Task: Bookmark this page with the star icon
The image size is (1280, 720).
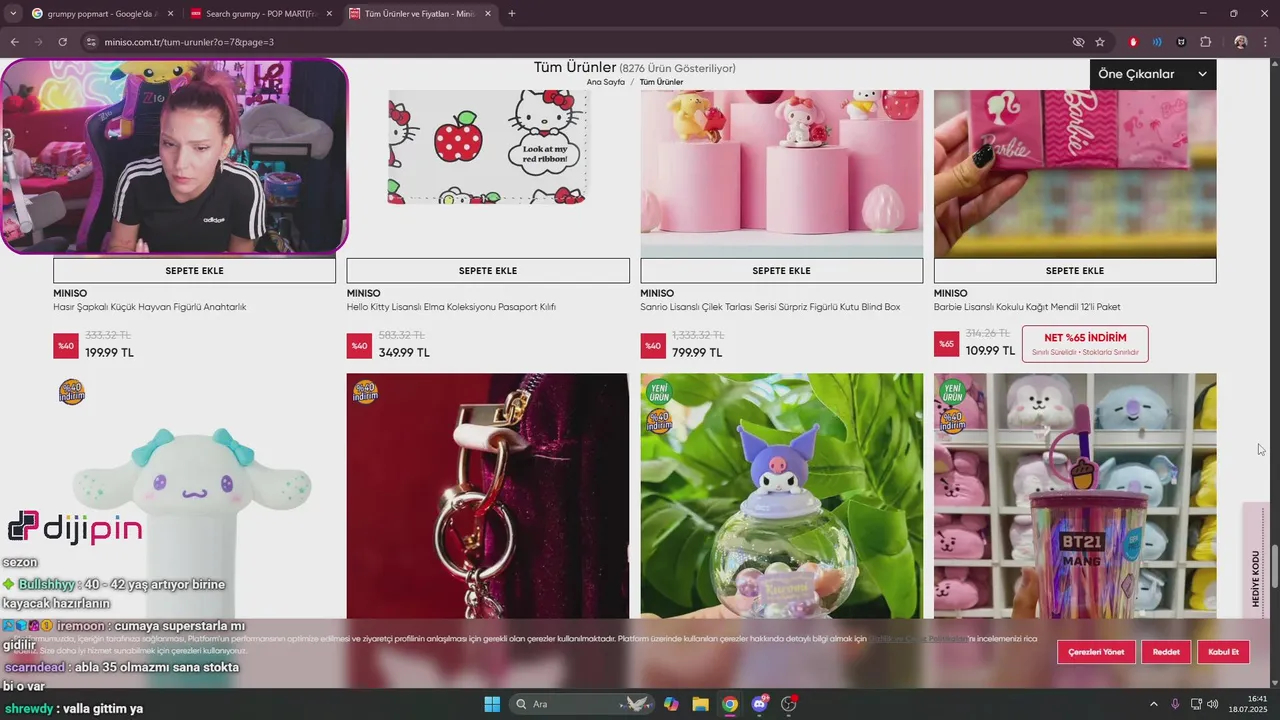Action: (x=1100, y=42)
